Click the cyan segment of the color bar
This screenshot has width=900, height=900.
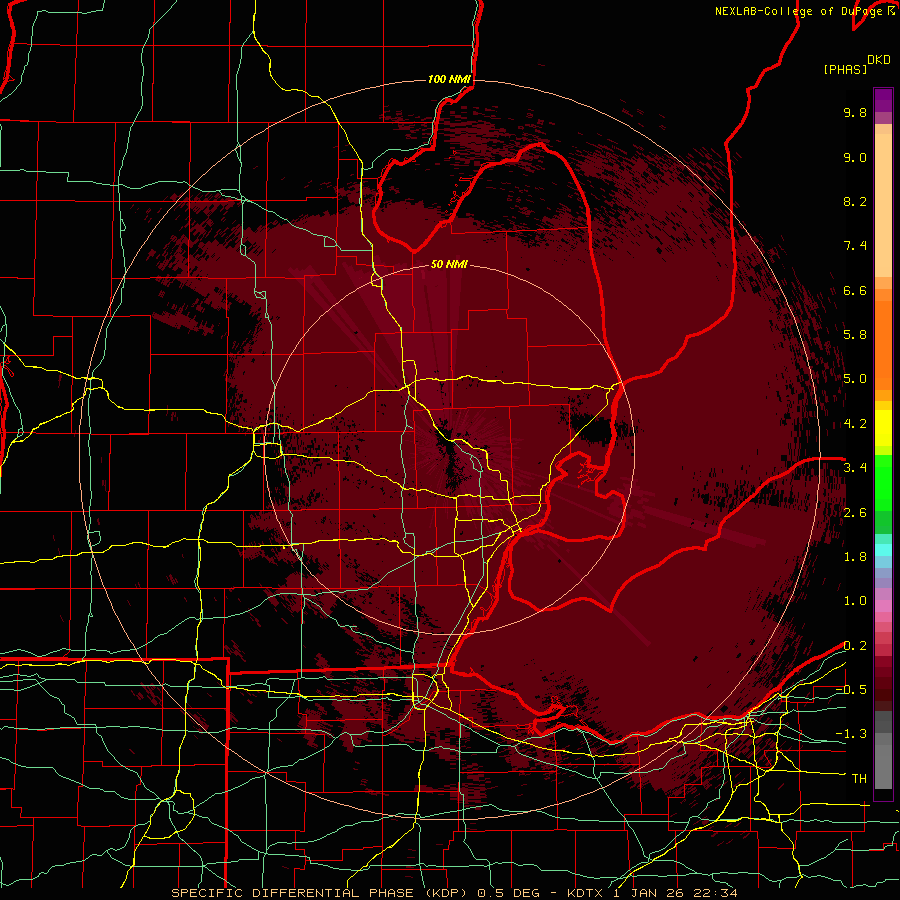(x=883, y=550)
